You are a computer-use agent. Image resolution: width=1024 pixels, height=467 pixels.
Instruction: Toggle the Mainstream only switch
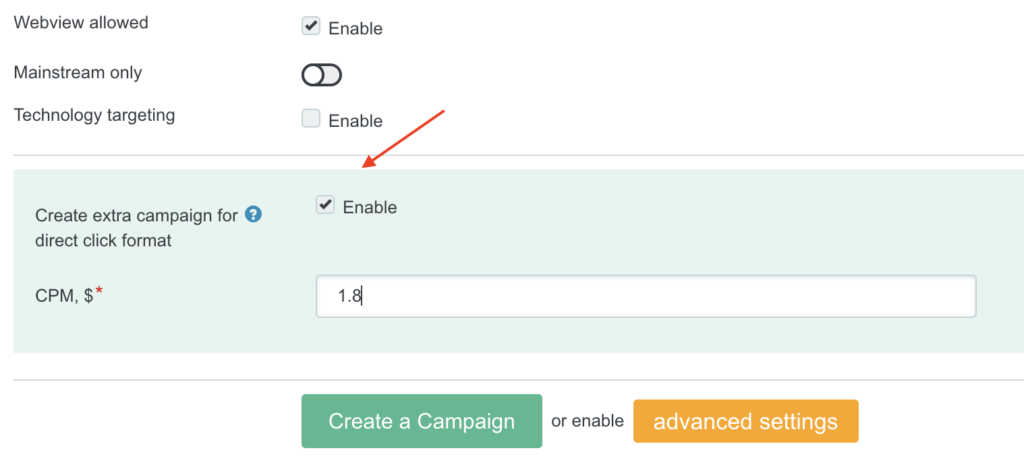tap(321, 75)
